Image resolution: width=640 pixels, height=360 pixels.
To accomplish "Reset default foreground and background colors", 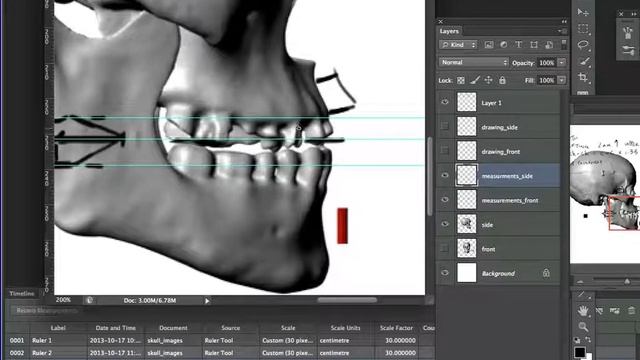I will tap(577, 340).
